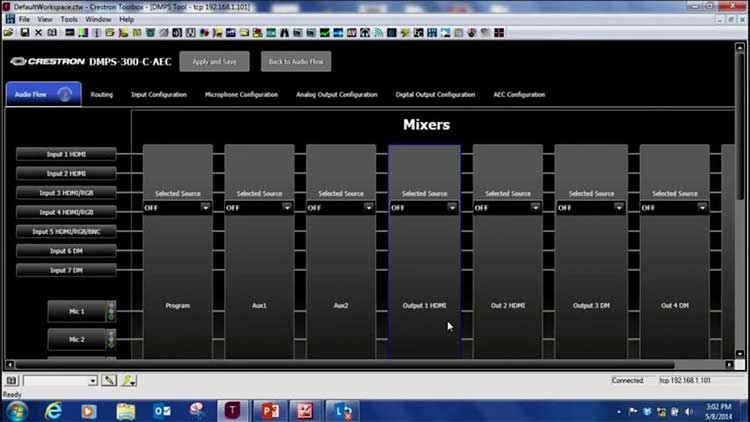Expand the bottom address combo box
This screenshot has width=750, height=422.
(92, 381)
